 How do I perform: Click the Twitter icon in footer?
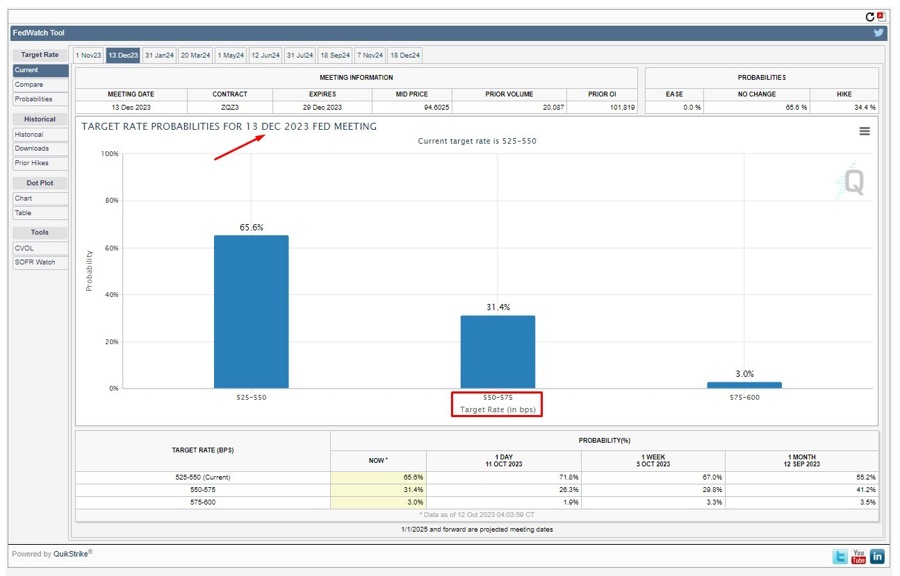pyautogui.click(x=840, y=556)
